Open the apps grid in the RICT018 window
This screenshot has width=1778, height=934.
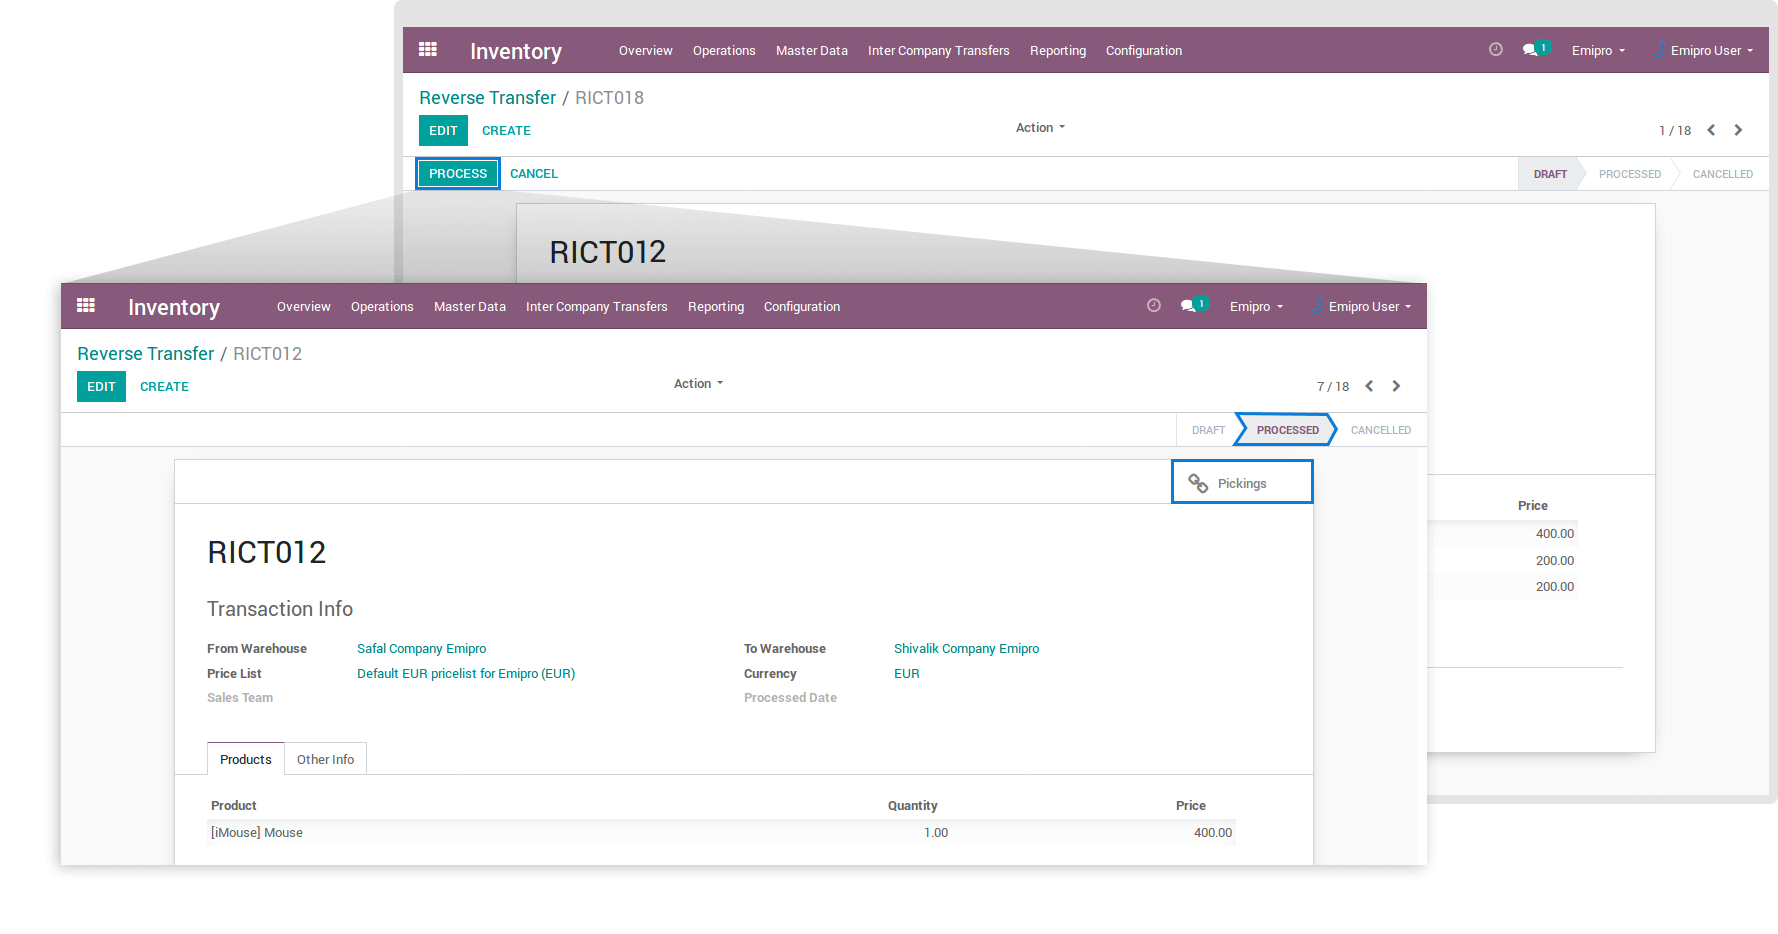point(428,49)
